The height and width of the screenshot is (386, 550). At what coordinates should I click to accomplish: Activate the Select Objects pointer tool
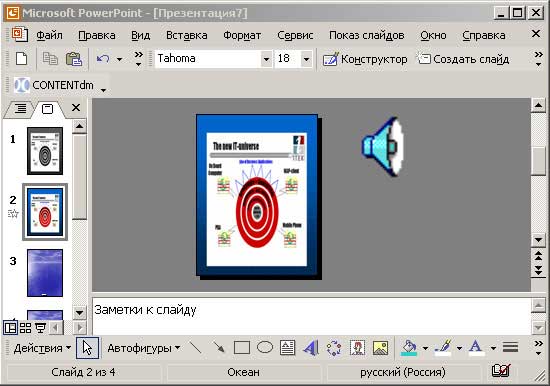[x=87, y=348]
